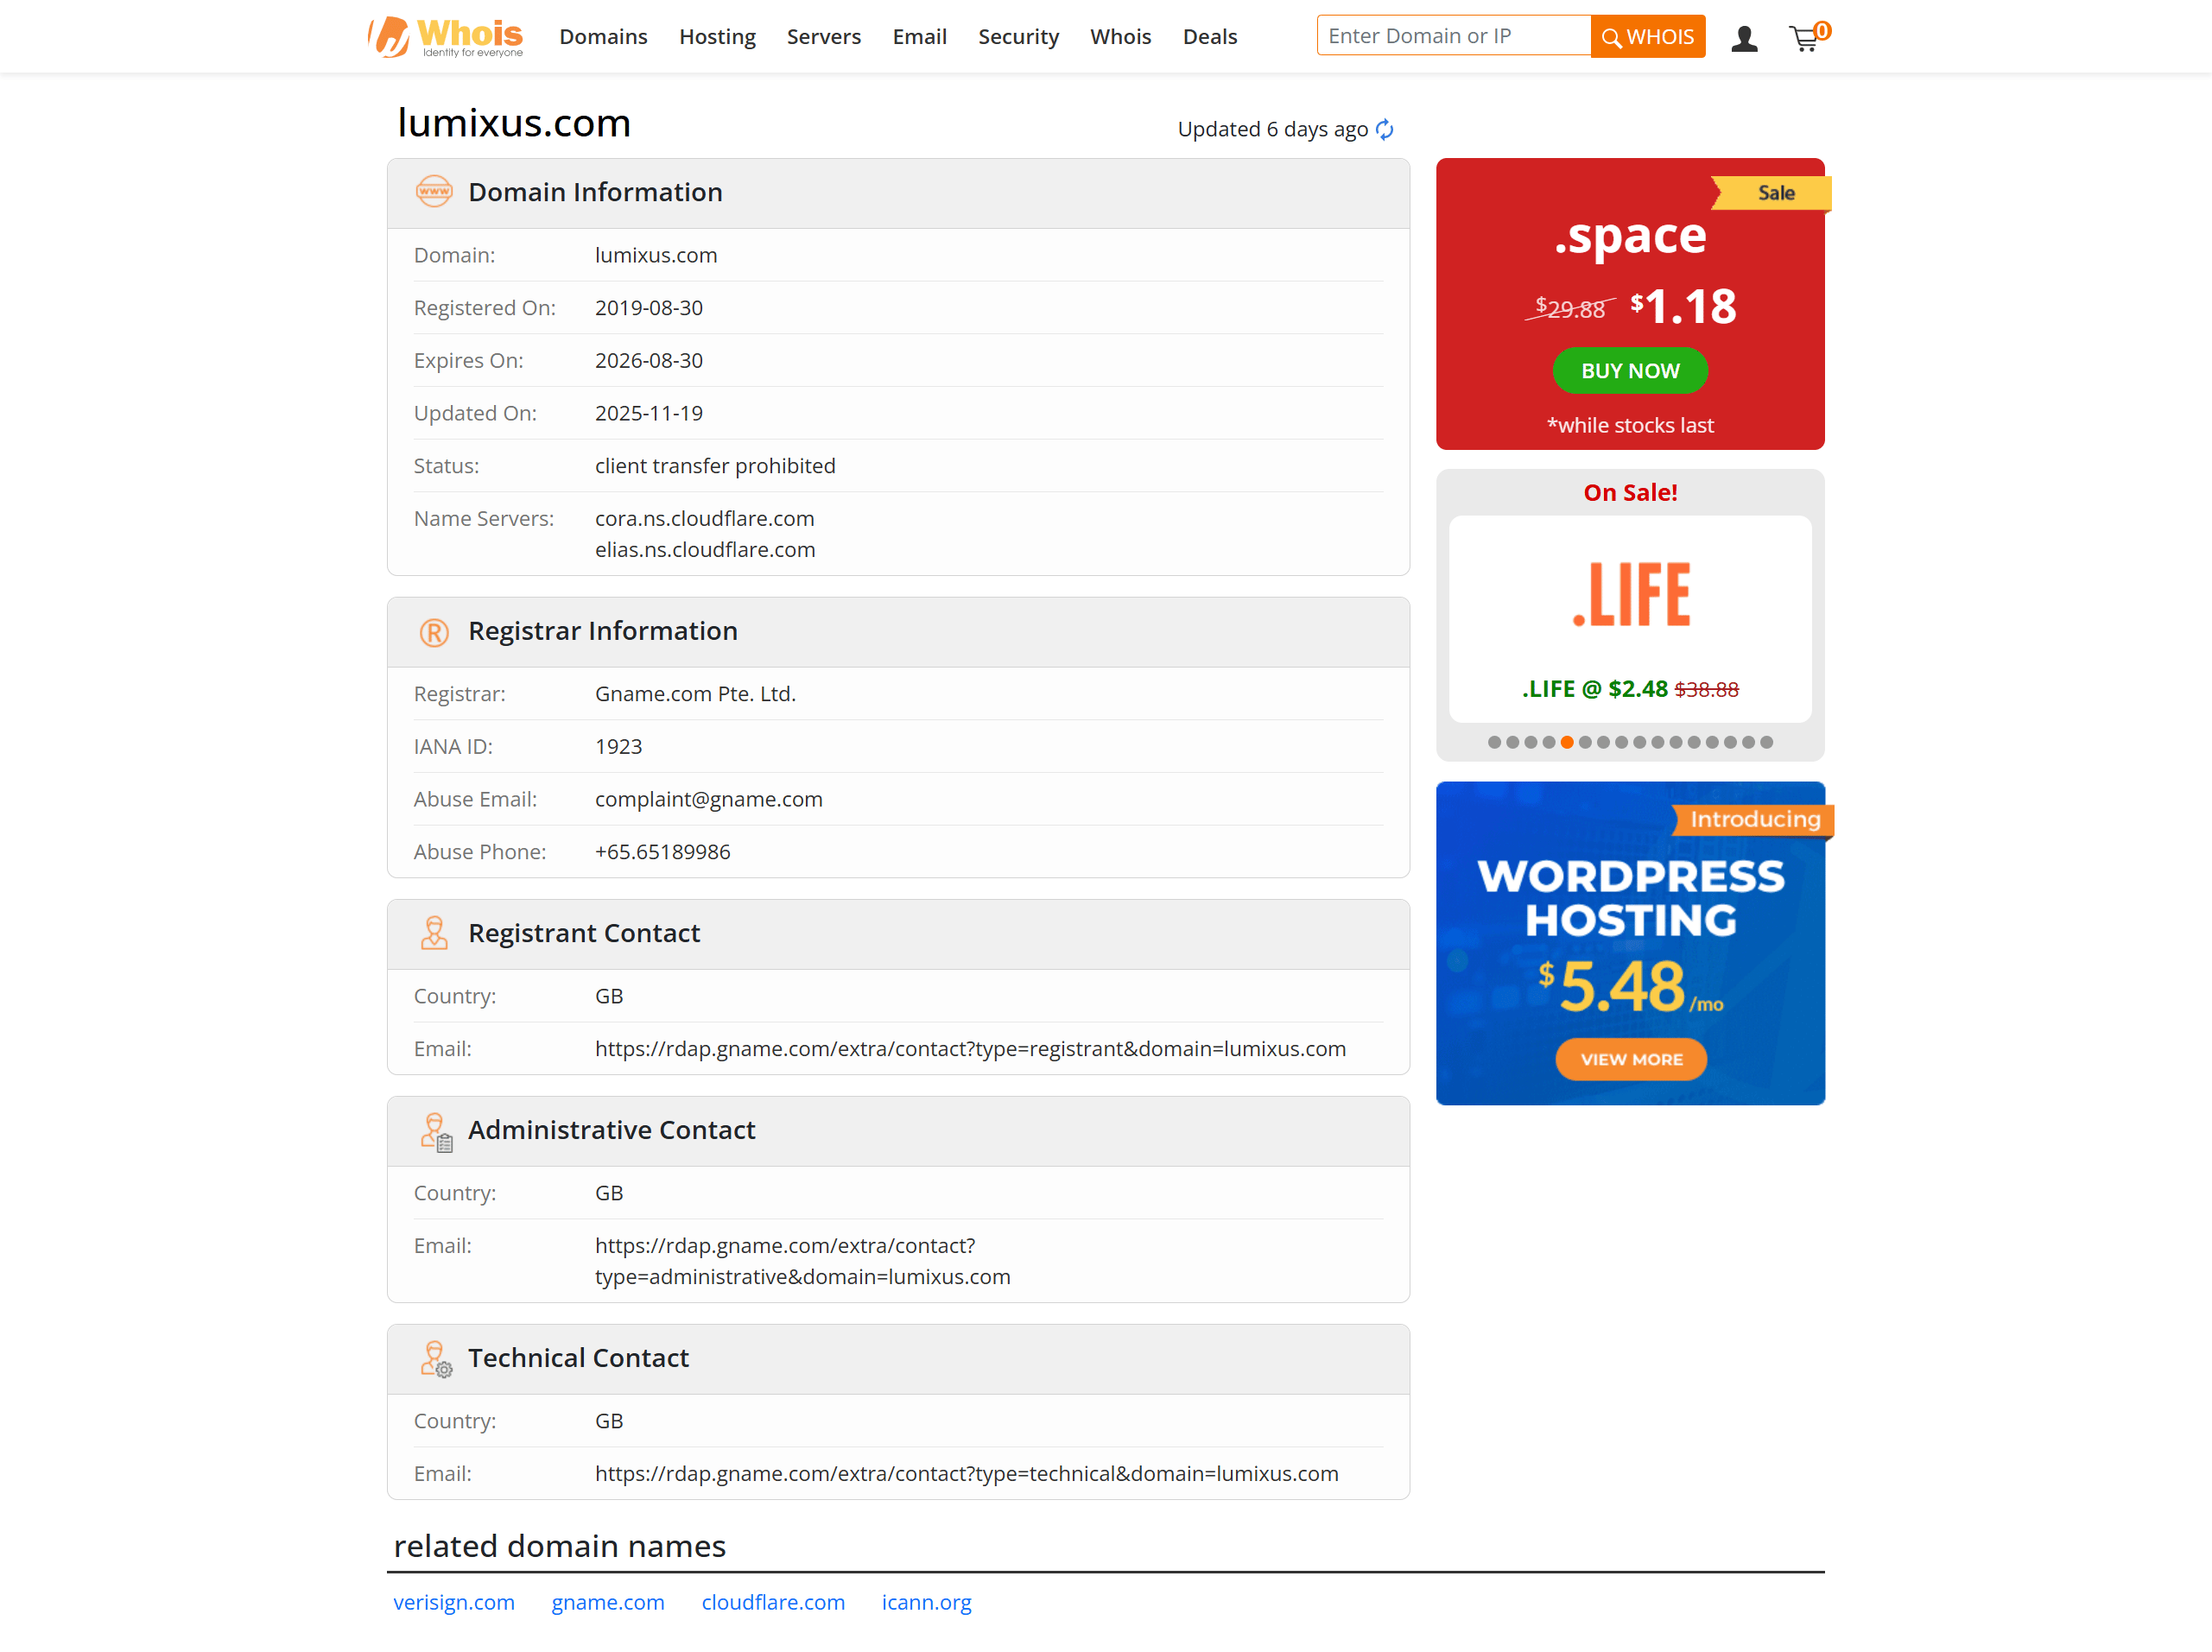The image size is (2212, 1652).
Task: Click VIEW MORE on WordPress Hosting banner
Action: coord(1630,1059)
